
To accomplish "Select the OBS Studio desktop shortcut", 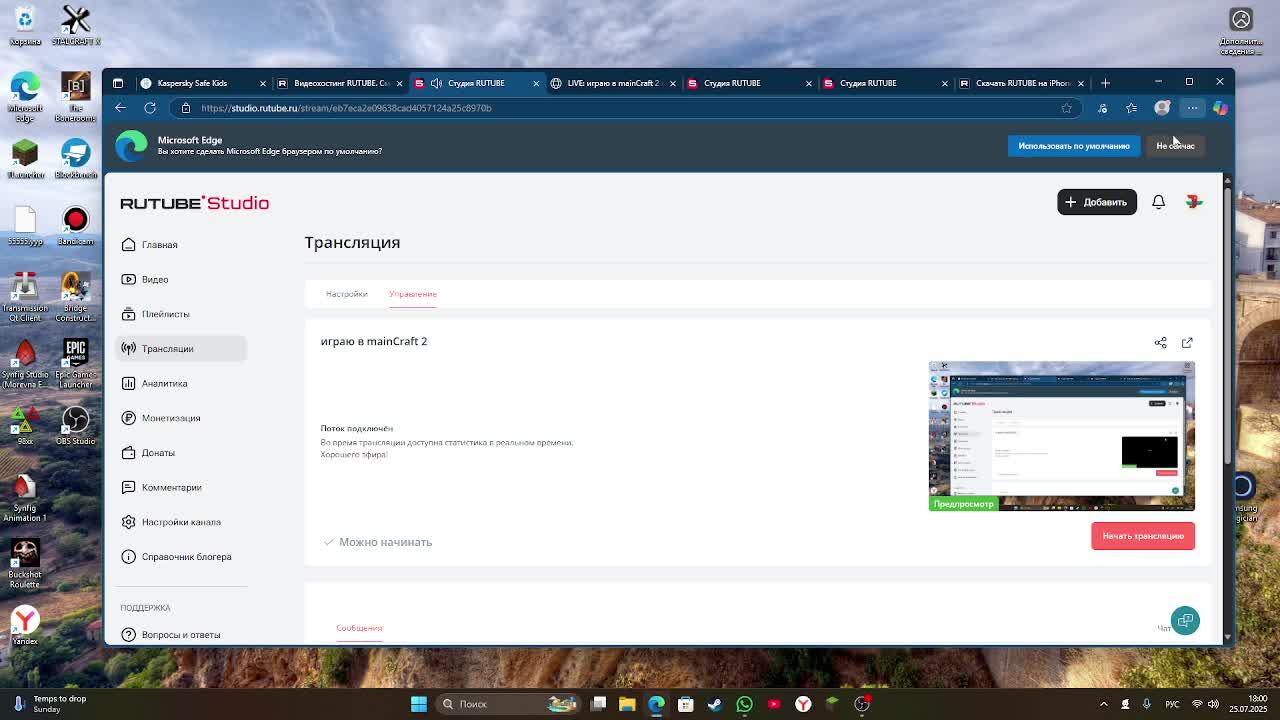I will pyautogui.click(x=75, y=424).
